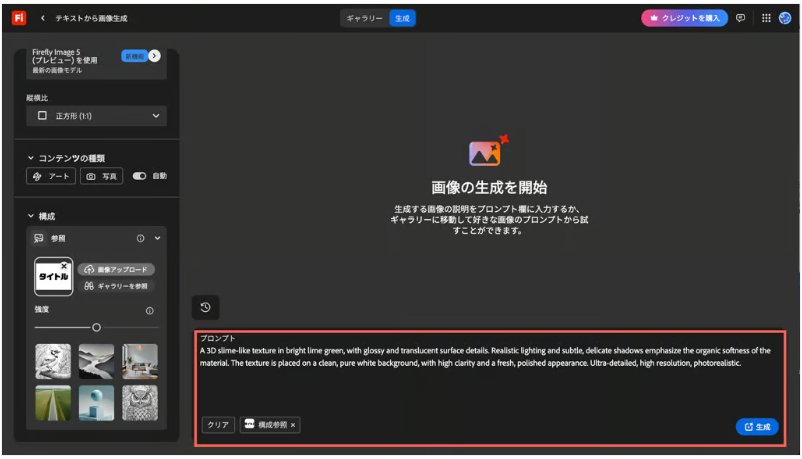Screen dimensions: 802x459
Task: Click the info icon beside 参照
Action: pyautogui.click(x=141, y=238)
